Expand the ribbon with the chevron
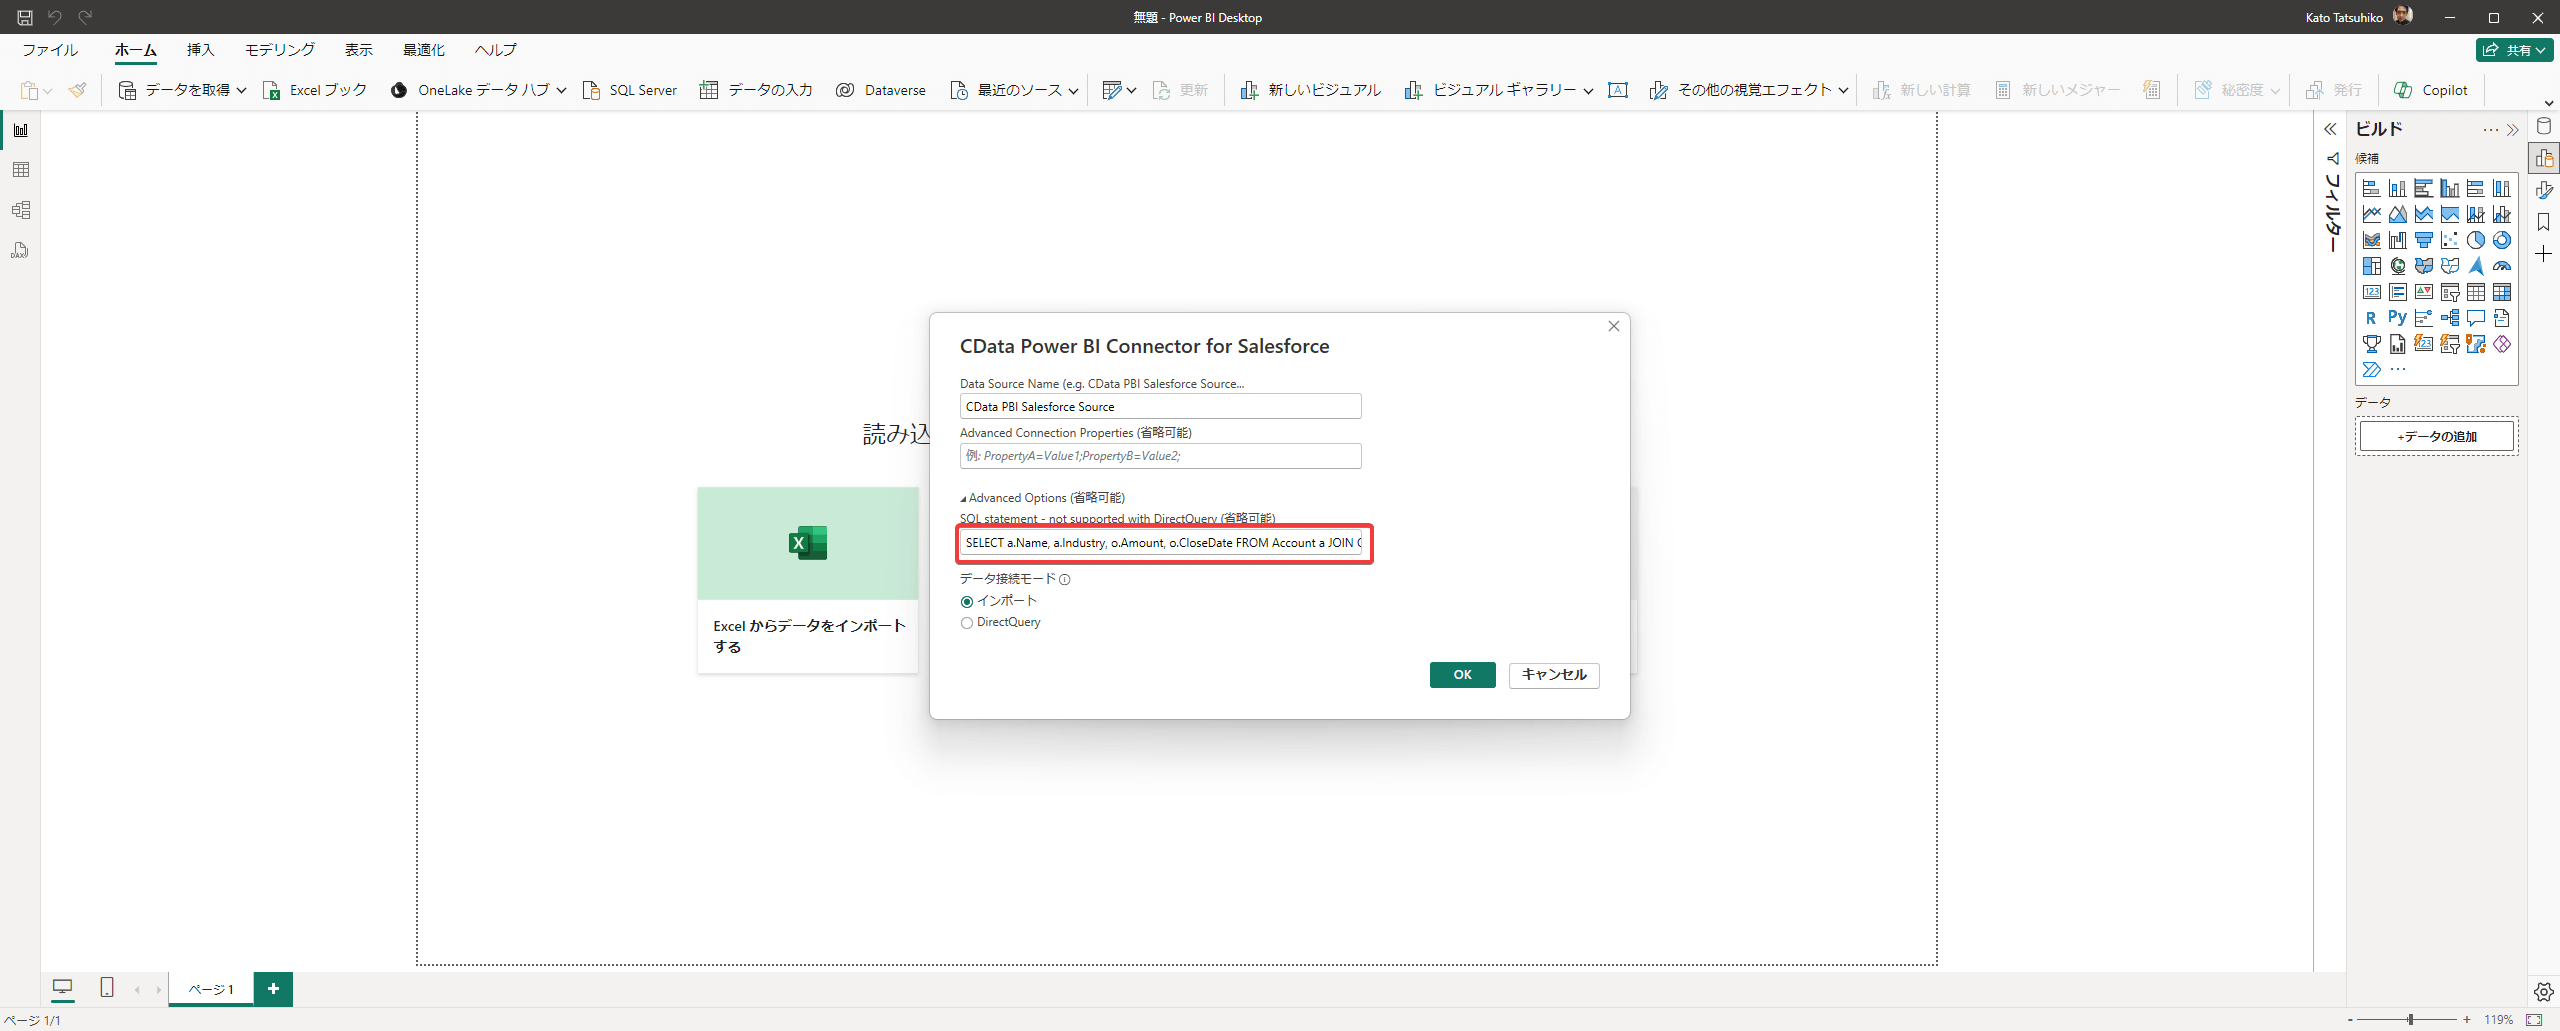 [x=2548, y=103]
